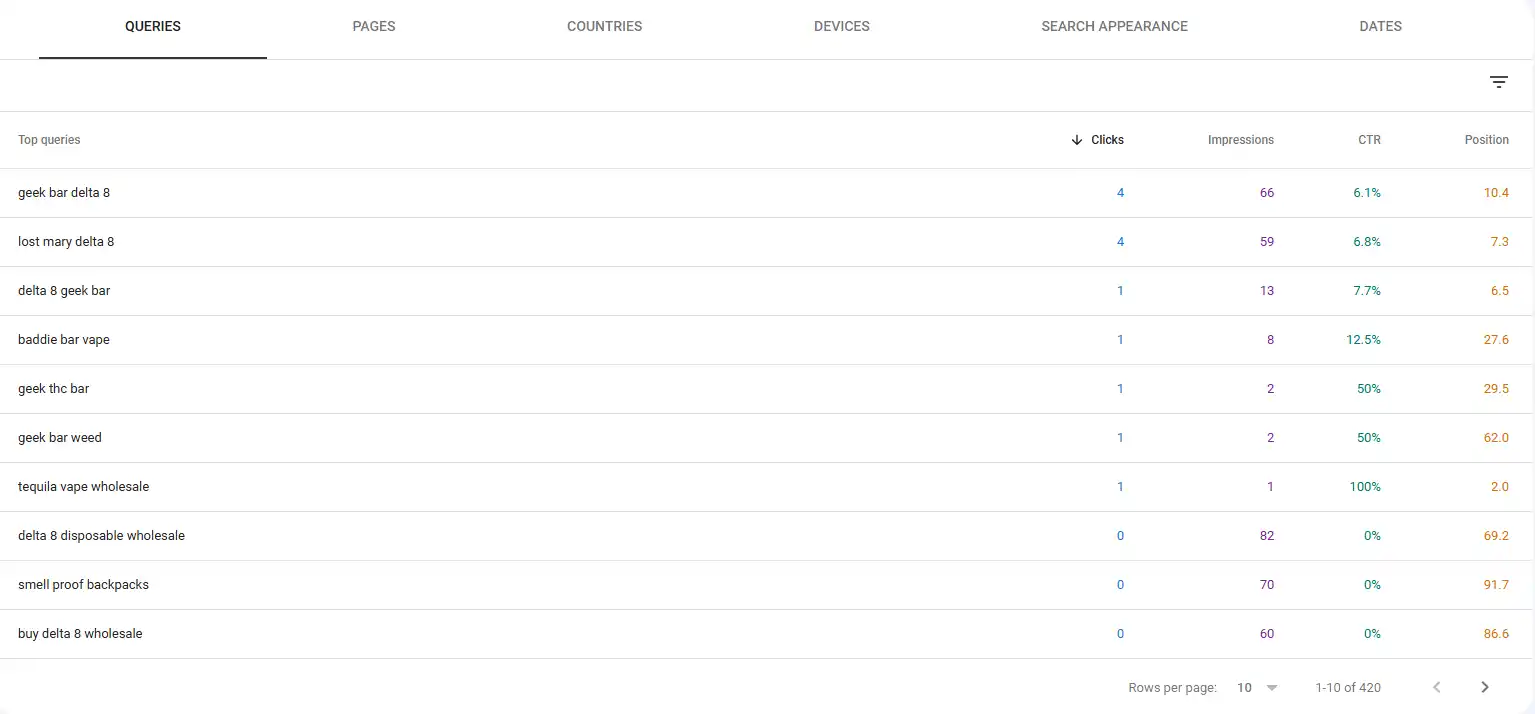Screen dimensions: 1535x714
Task: Open 'tequila vape wholesale' query row
Action: [83, 487]
